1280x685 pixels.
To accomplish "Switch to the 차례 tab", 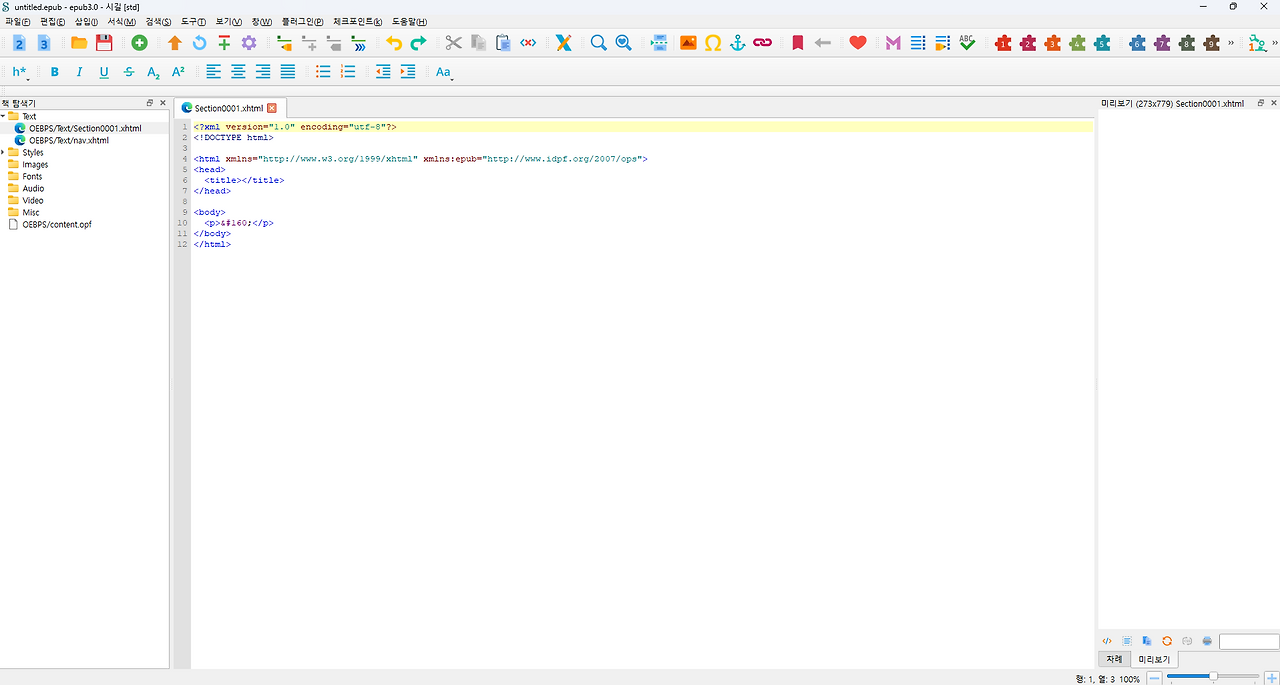I will click(x=1114, y=660).
